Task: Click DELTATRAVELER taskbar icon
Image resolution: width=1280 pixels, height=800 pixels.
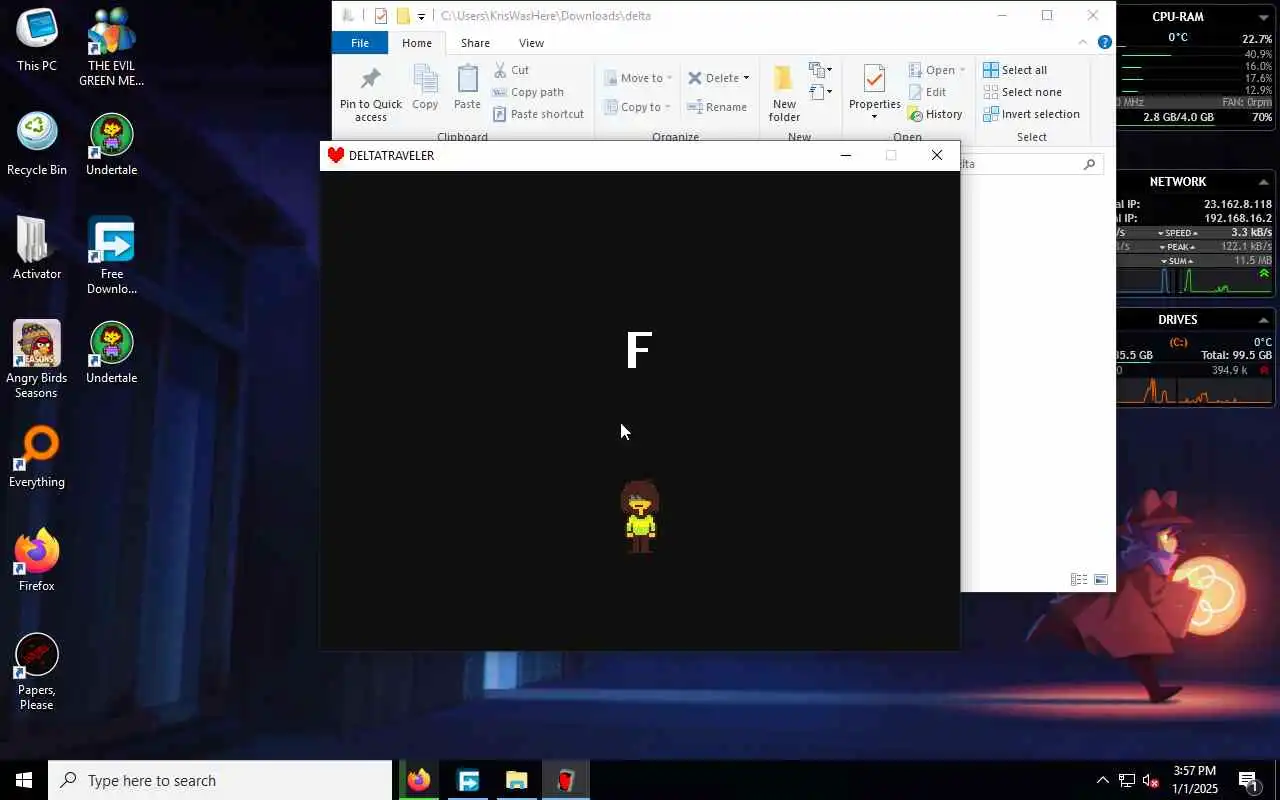Action: [x=565, y=780]
